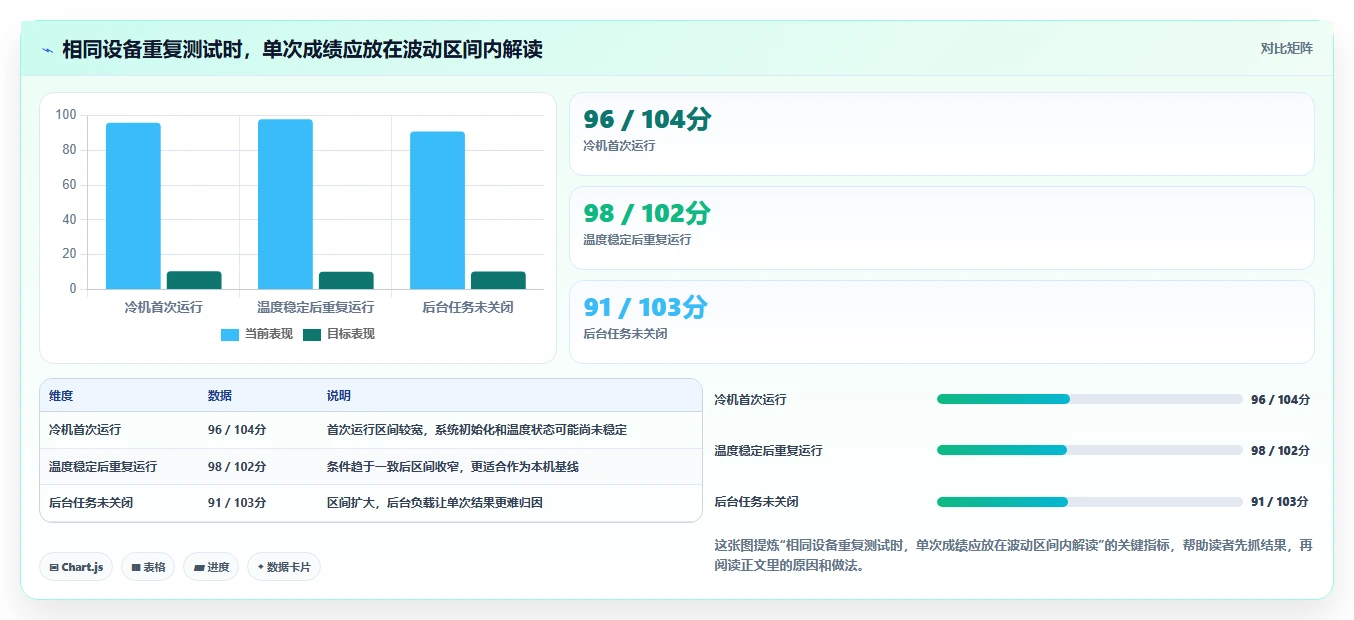Click the 对比矩阵 label in header
This screenshot has height=620, width=1354.
pos(1286,48)
